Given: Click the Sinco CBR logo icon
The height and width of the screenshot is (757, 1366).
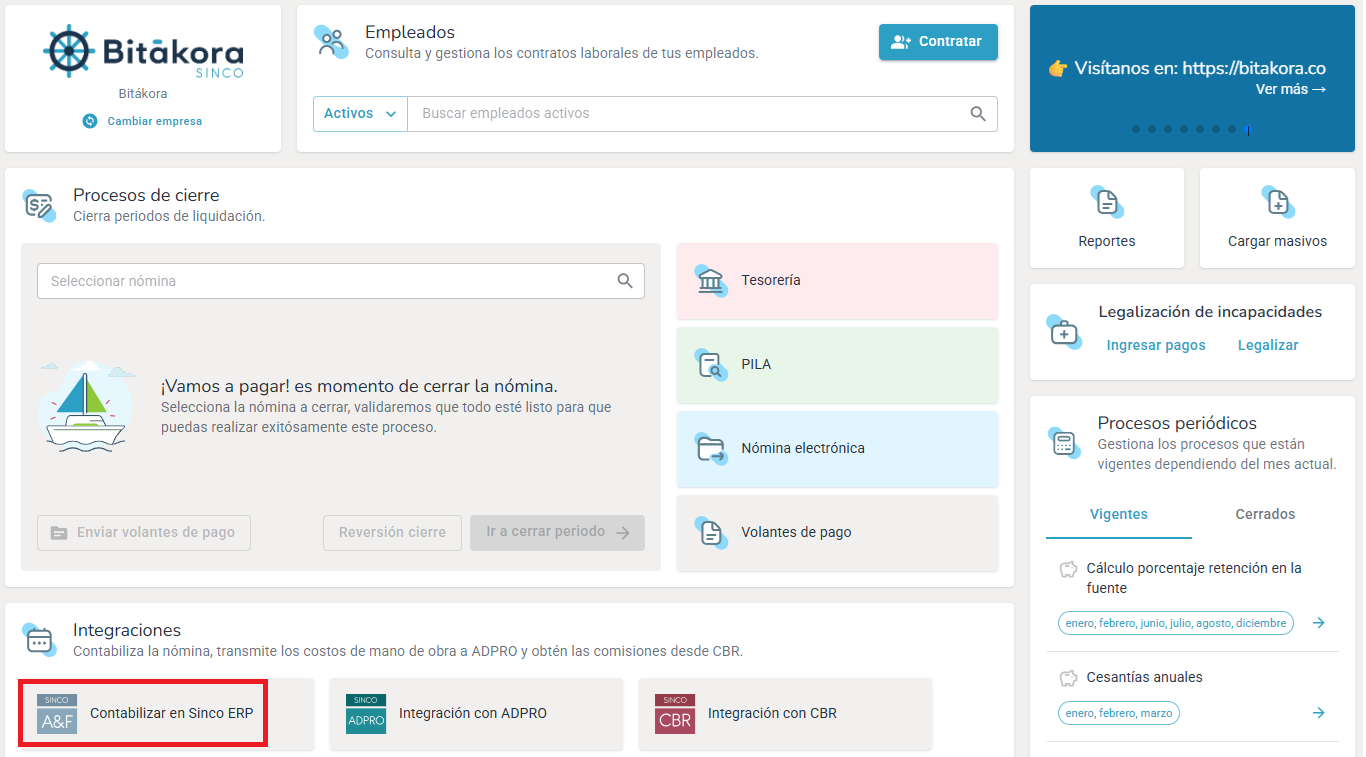Looking at the screenshot, I should [675, 714].
